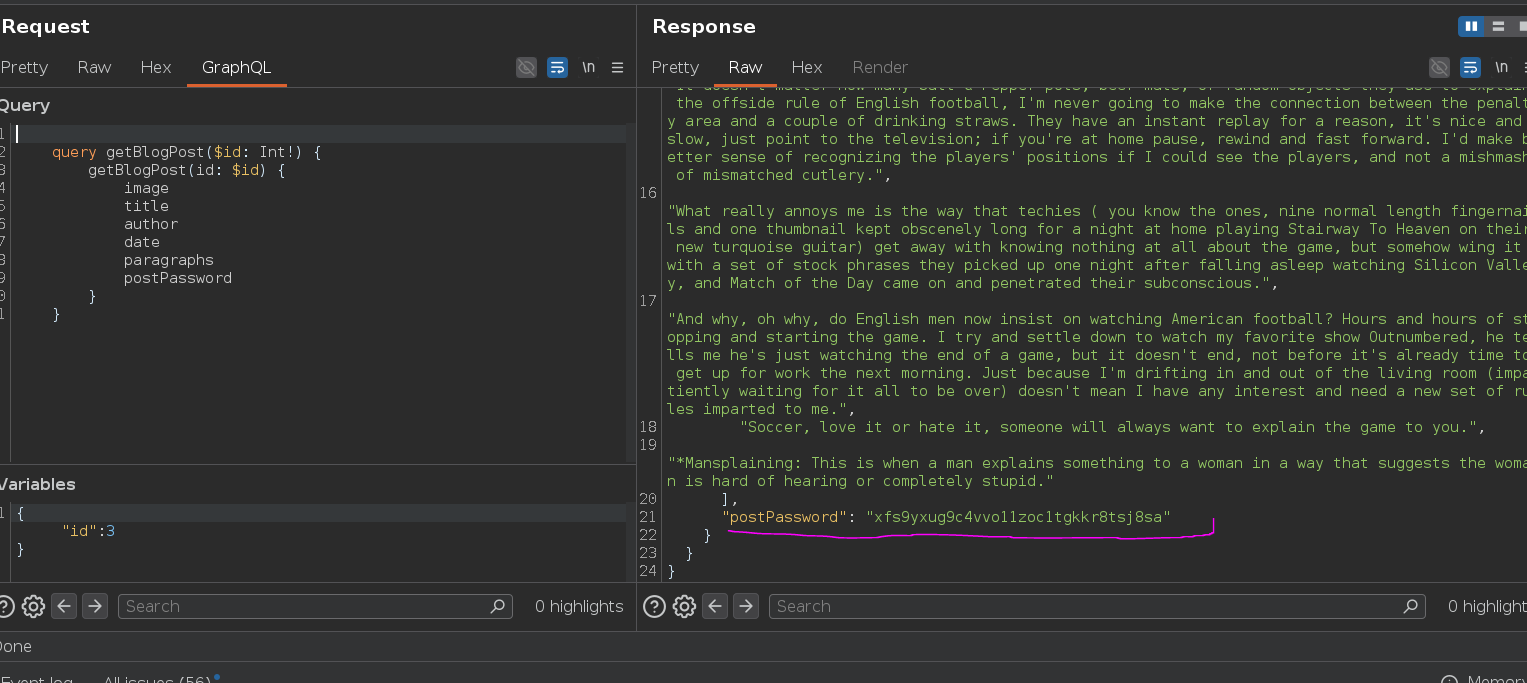Click 'What really annoys me' paragraph
The width and height of the screenshot is (1527, 683).
(1097, 247)
